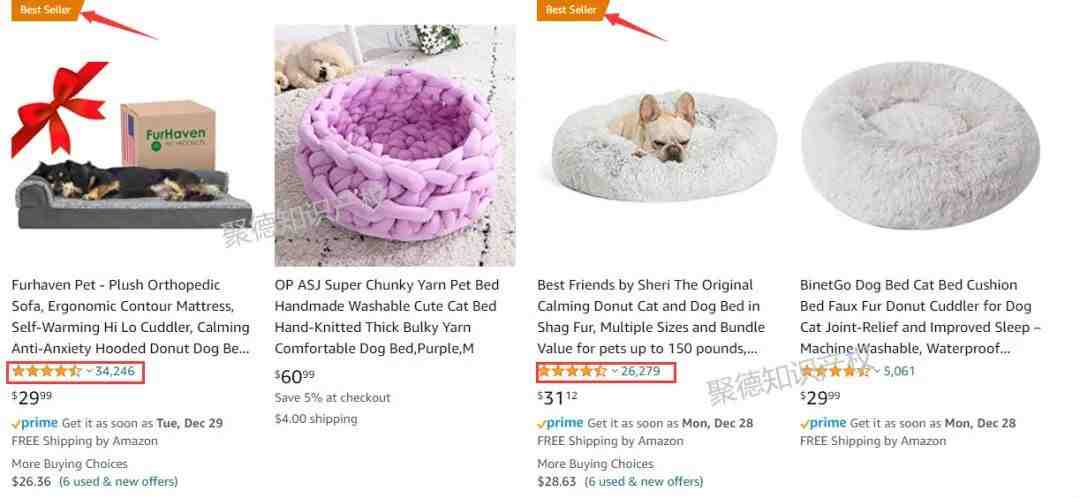Open the star rating on the Furhaven Pet listing
This screenshot has width=1080, height=498.
tap(47, 371)
